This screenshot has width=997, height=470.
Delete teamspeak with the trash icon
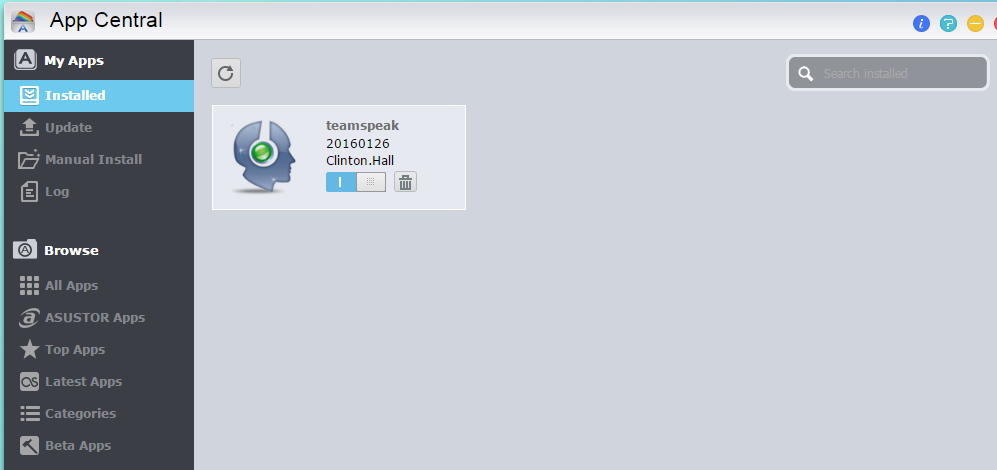(405, 182)
